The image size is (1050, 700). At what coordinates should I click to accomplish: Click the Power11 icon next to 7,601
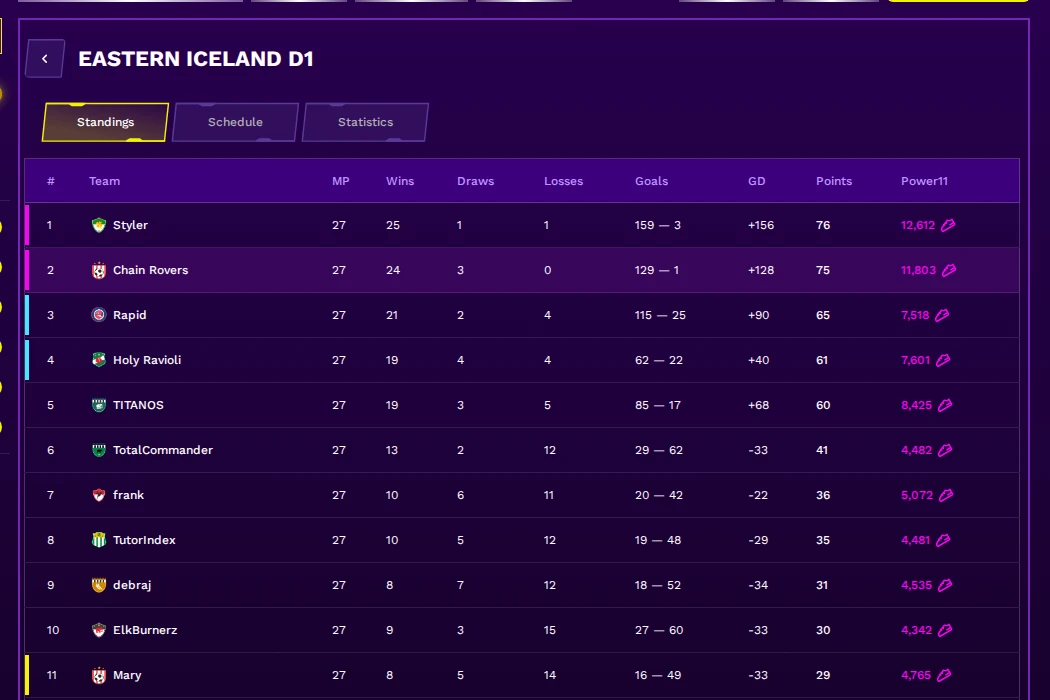tap(943, 360)
